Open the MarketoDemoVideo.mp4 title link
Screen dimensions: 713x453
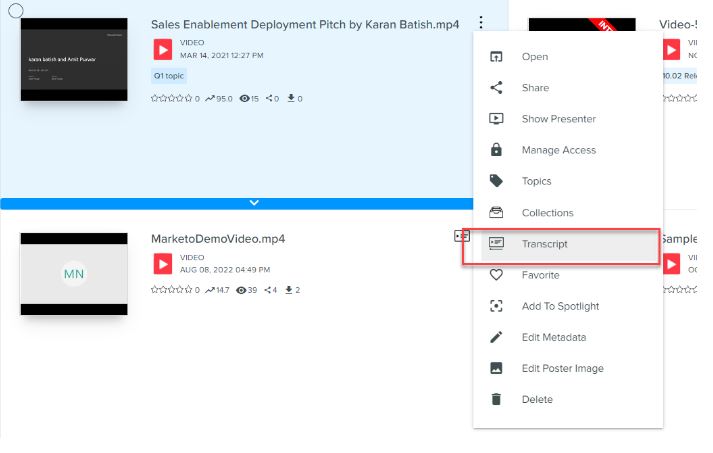pos(218,239)
